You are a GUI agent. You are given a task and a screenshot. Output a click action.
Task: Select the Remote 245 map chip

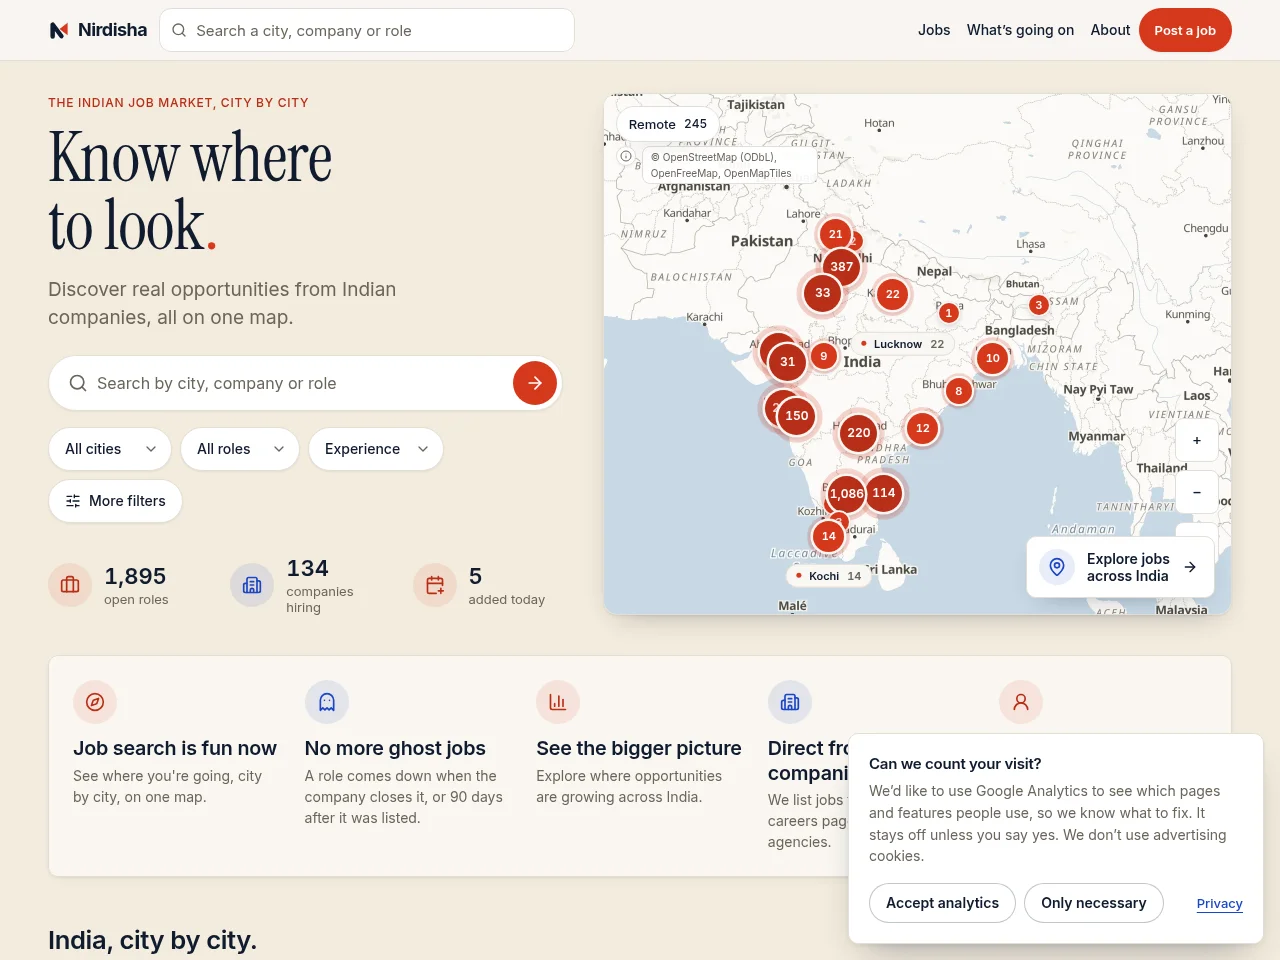667,124
